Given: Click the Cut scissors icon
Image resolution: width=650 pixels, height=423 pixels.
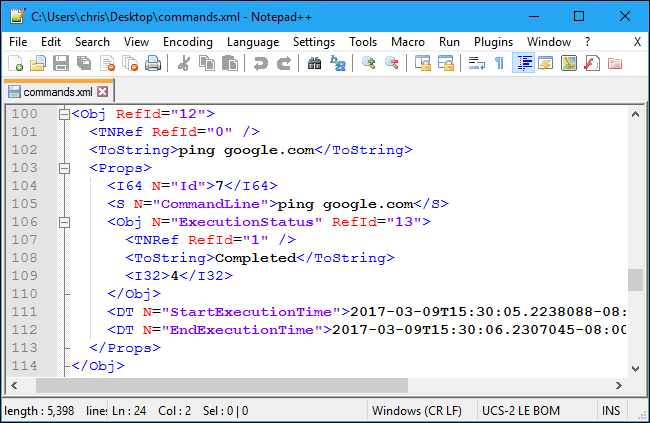Looking at the screenshot, I should (184, 63).
